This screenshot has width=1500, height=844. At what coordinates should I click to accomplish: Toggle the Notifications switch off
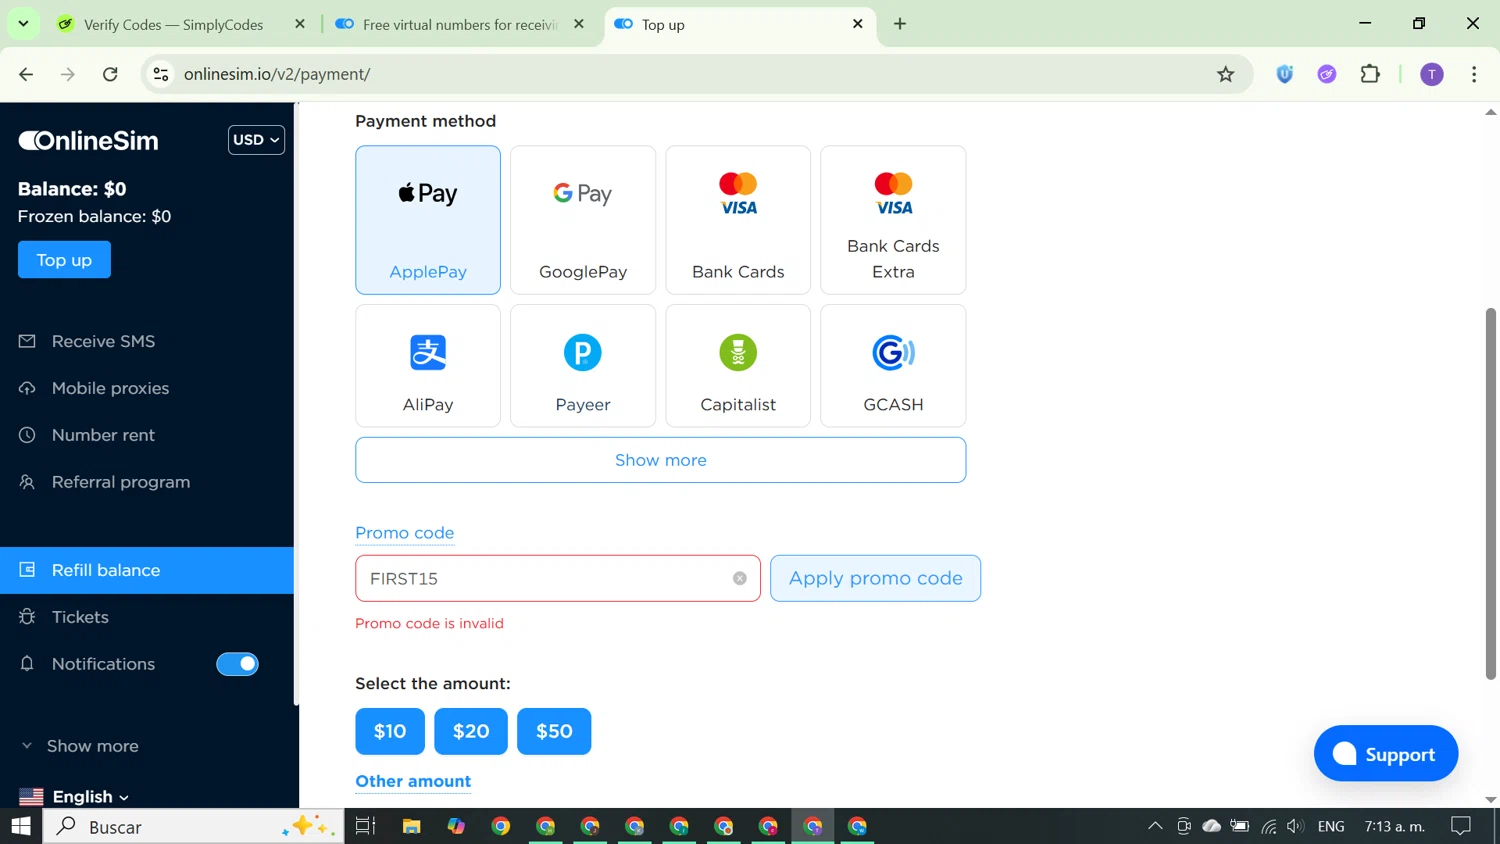click(238, 664)
